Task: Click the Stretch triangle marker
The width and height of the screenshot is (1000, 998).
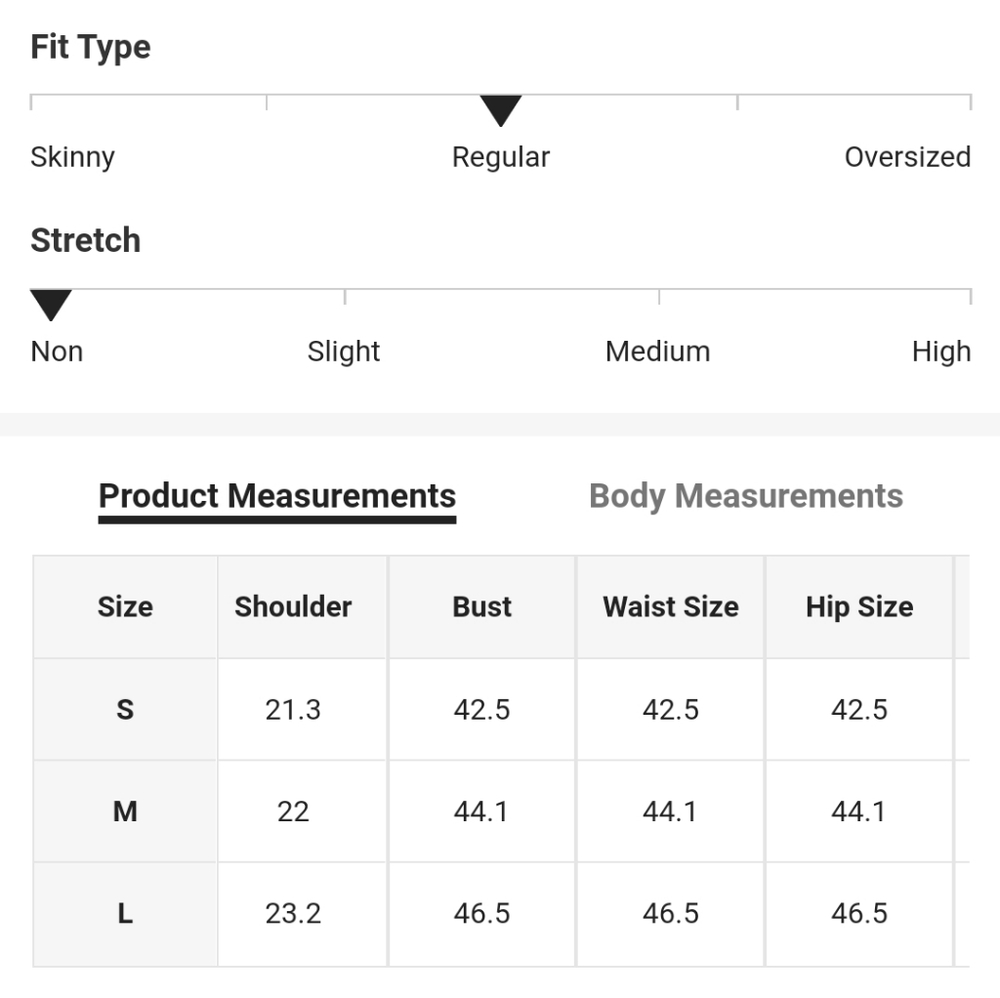Action: click(50, 304)
